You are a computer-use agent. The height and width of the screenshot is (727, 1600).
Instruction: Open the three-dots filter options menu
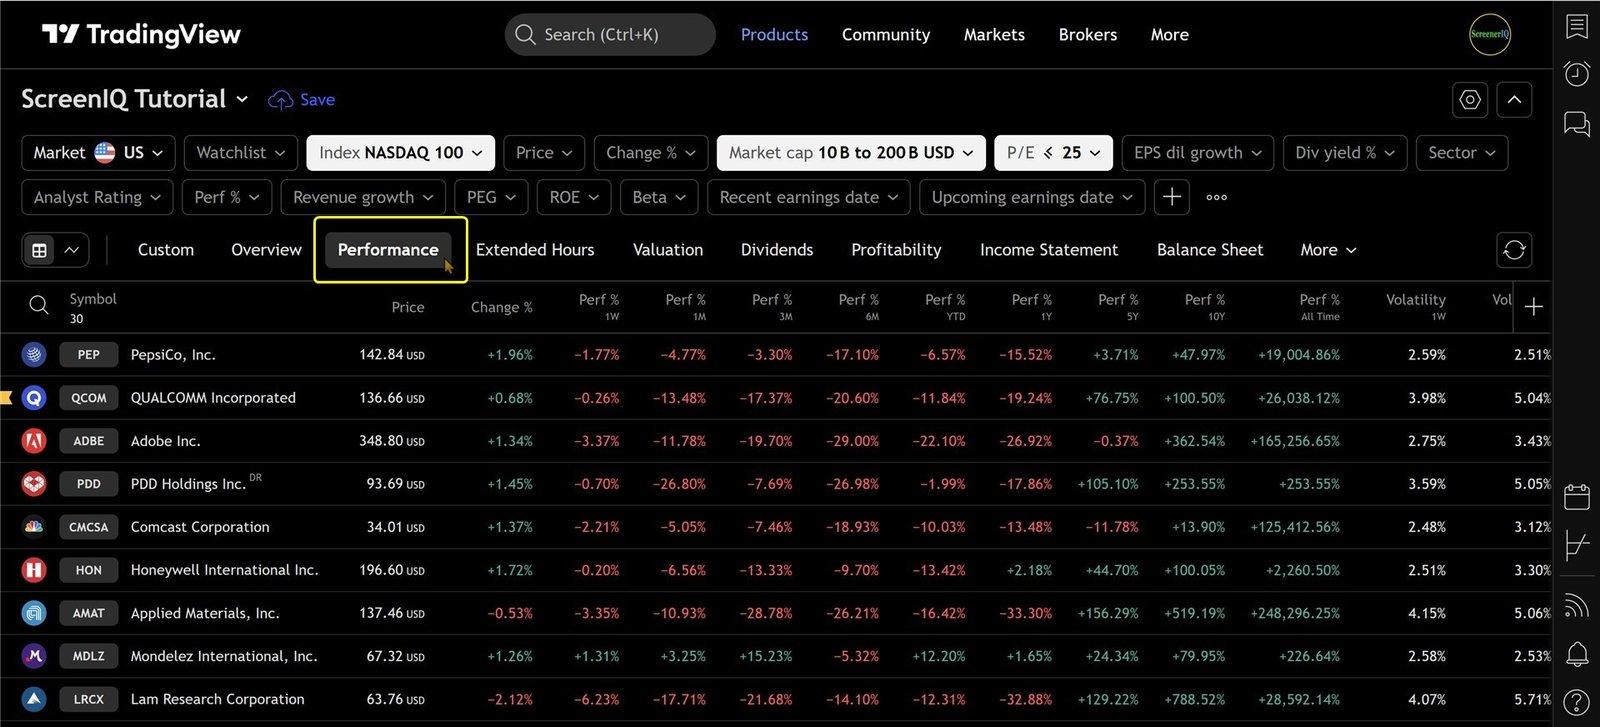coord(1217,197)
